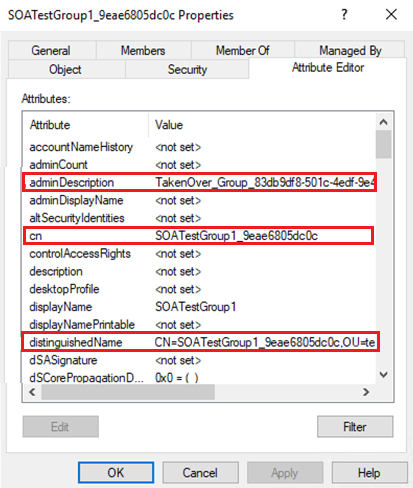Click the OK button

coord(116,472)
